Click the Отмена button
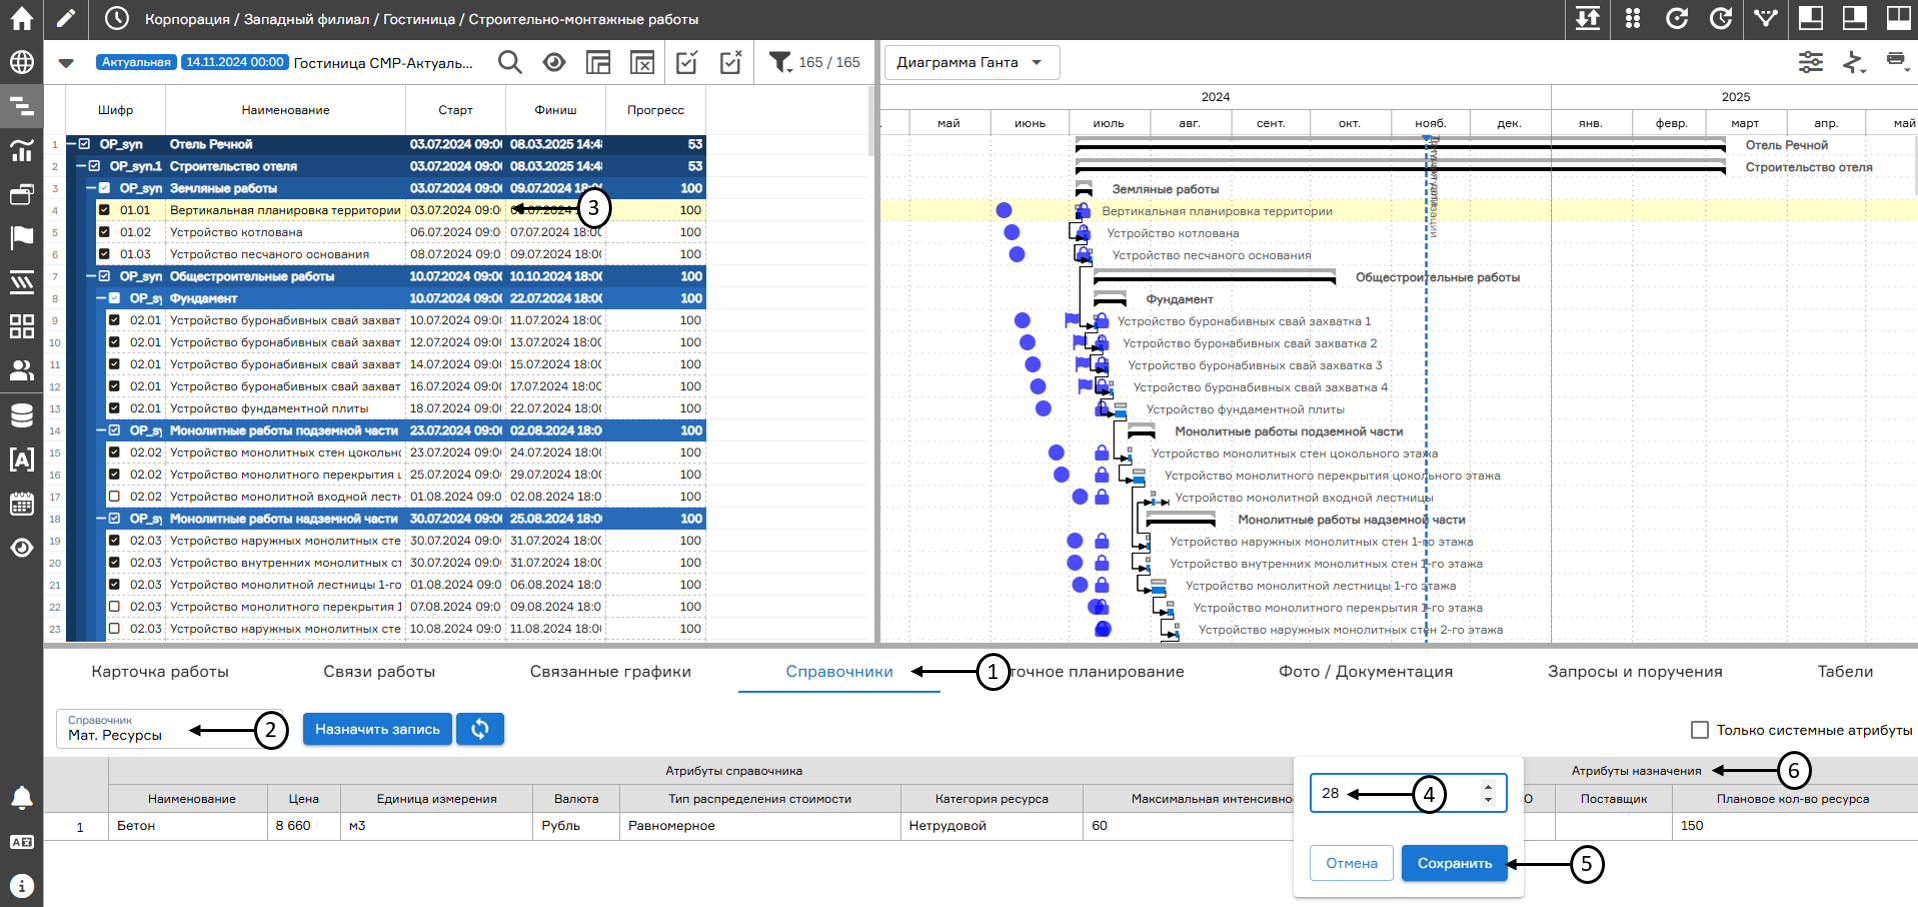 click(1352, 863)
